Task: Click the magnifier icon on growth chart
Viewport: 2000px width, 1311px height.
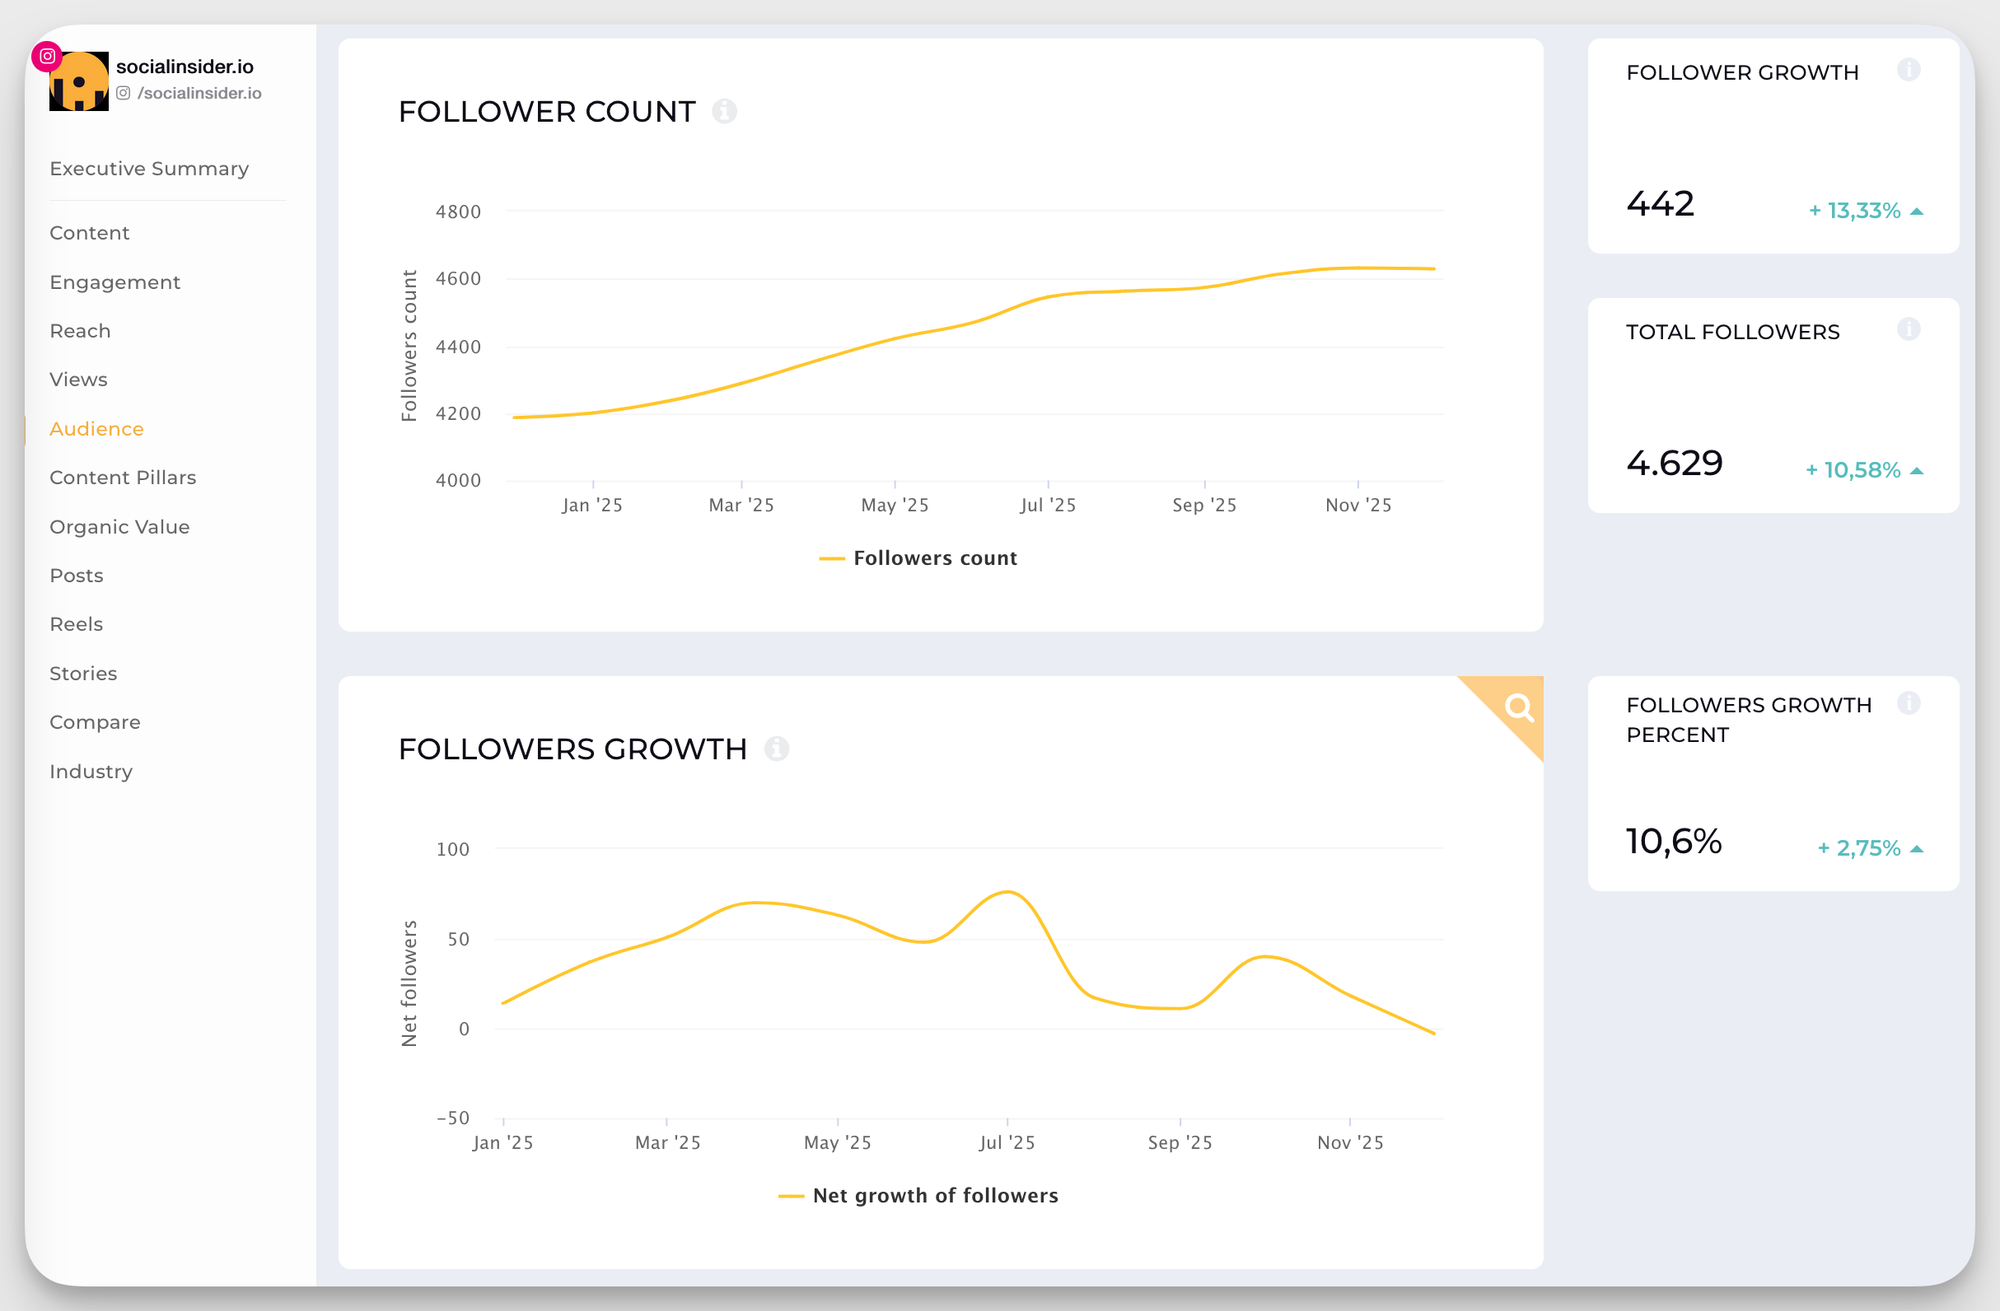Action: click(1518, 708)
